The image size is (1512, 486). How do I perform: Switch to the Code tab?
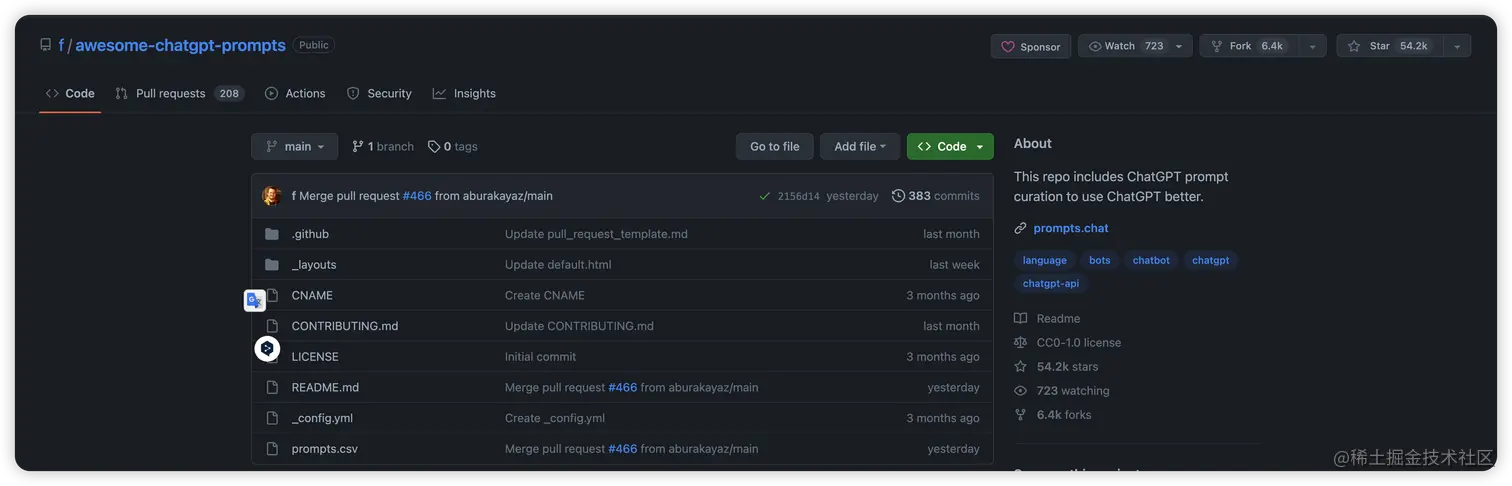pyautogui.click(x=70, y=93)
